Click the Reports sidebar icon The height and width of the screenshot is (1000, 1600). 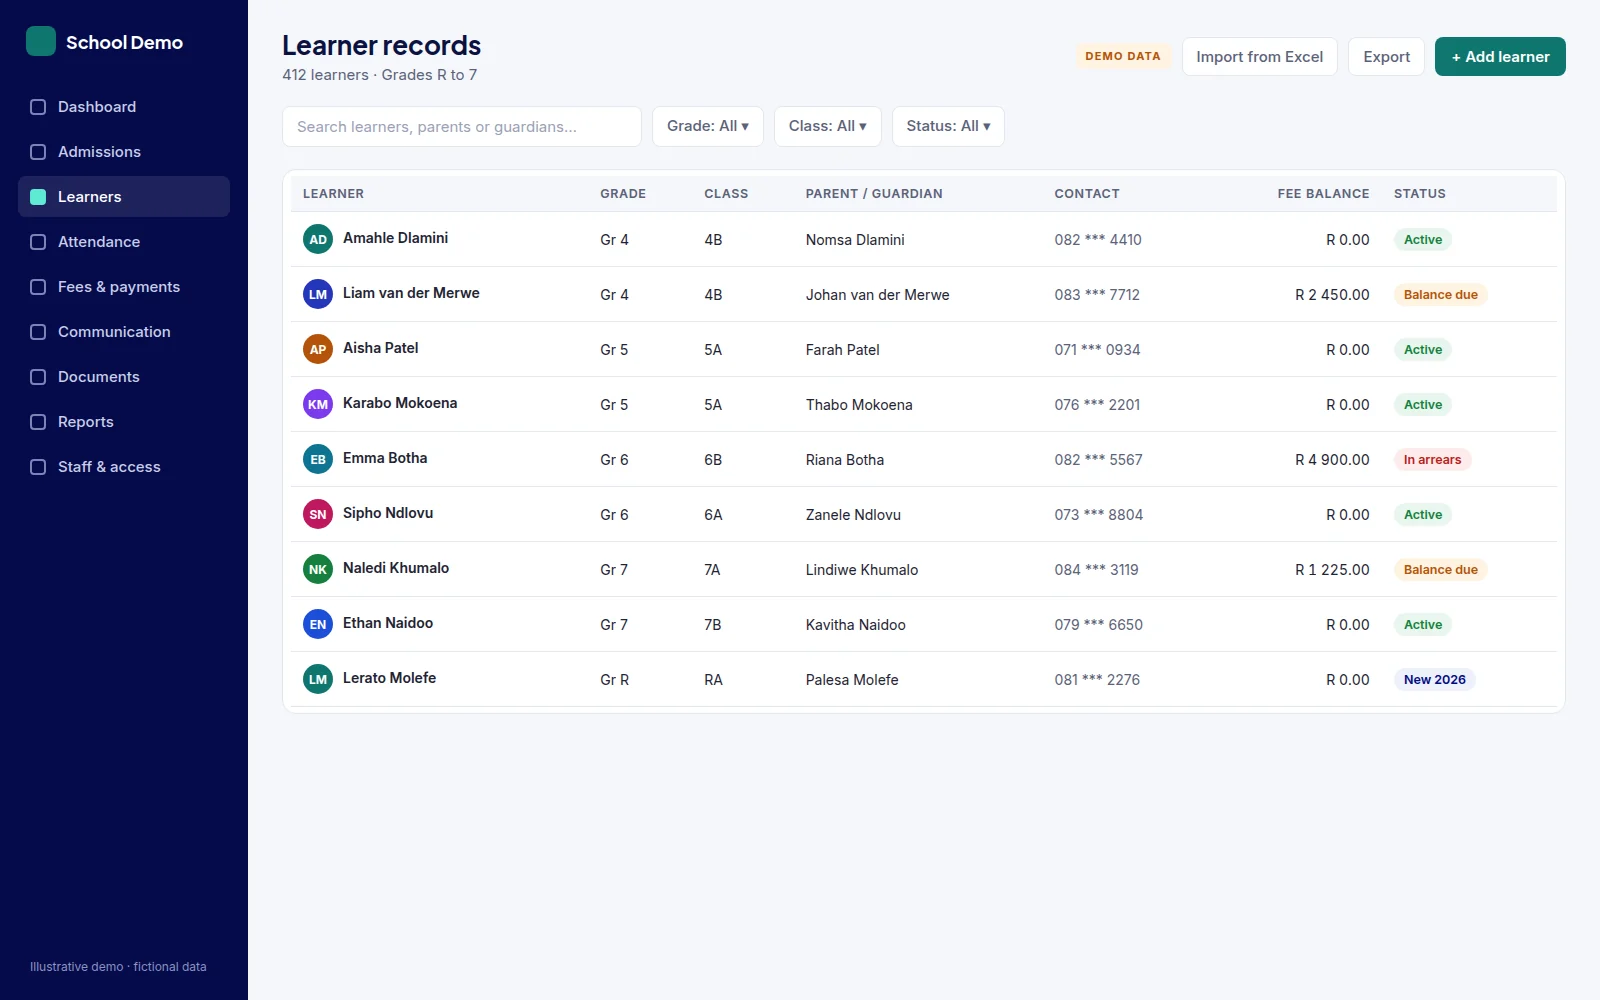click(38, 422)
